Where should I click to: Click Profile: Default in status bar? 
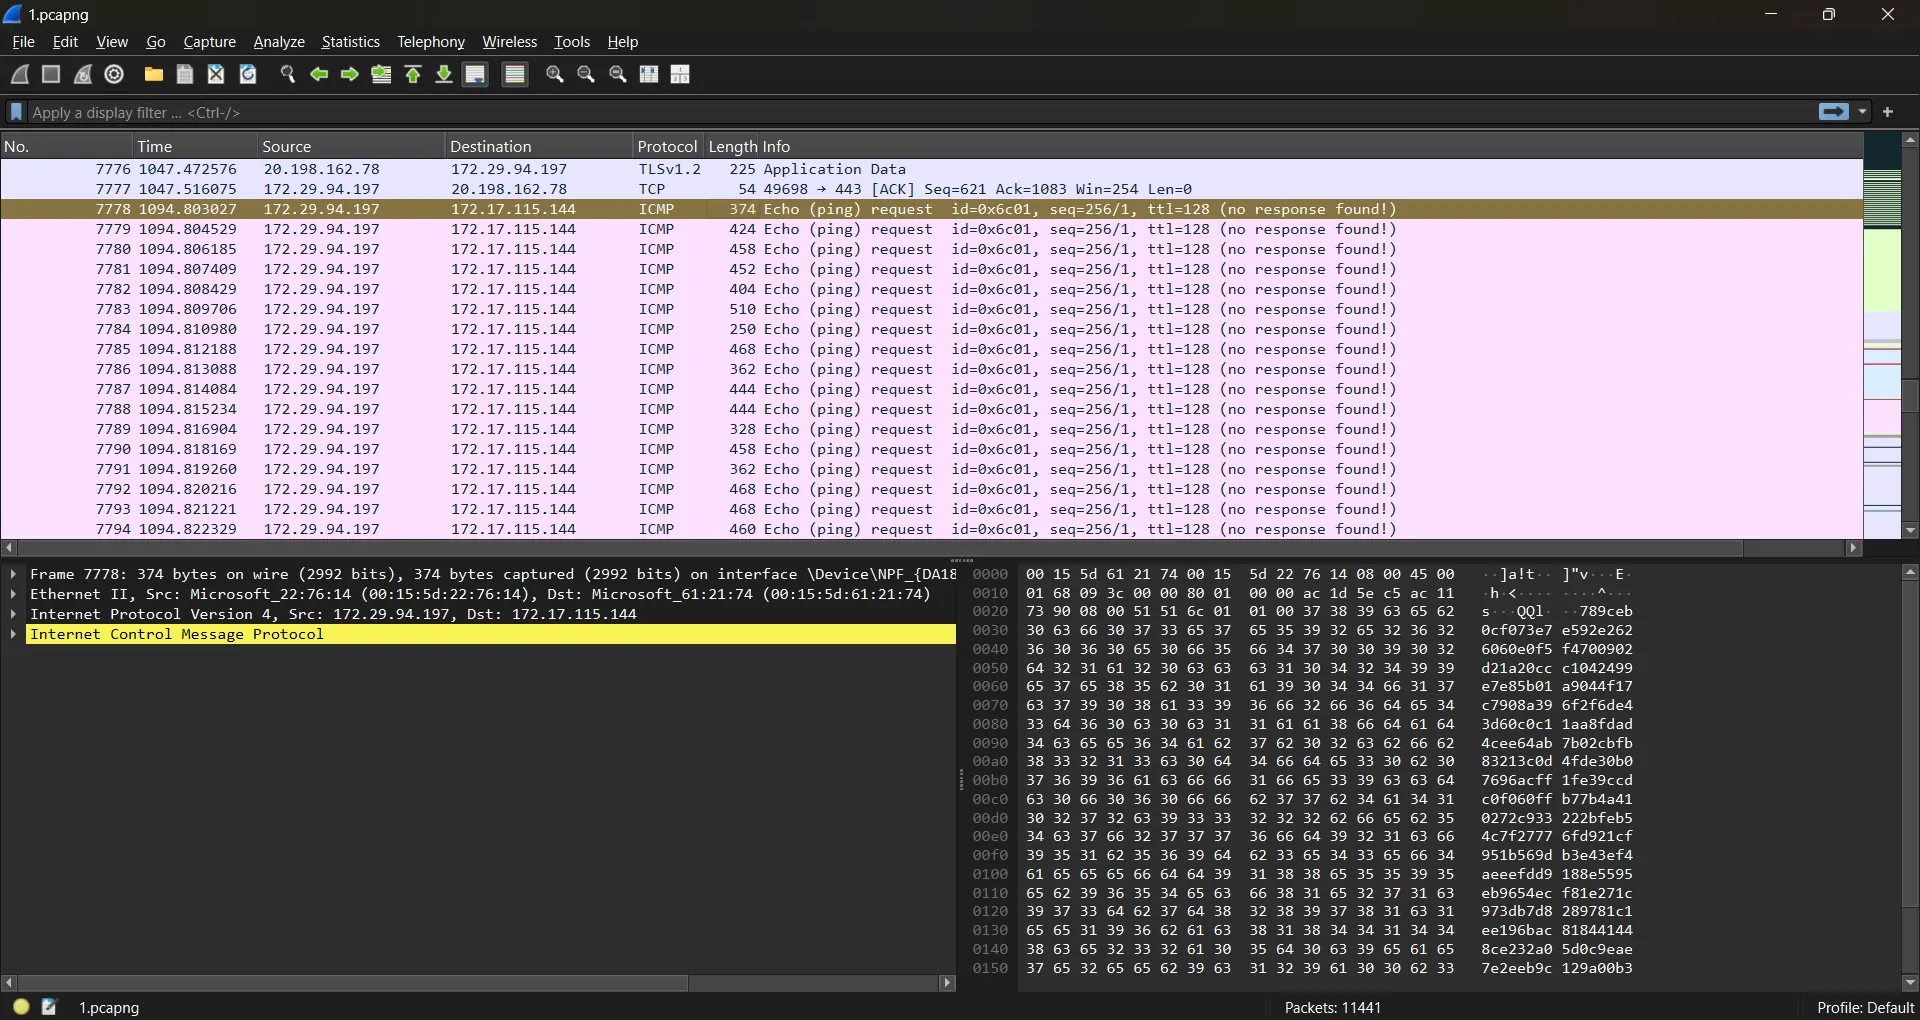[x=1864, y=1007]
